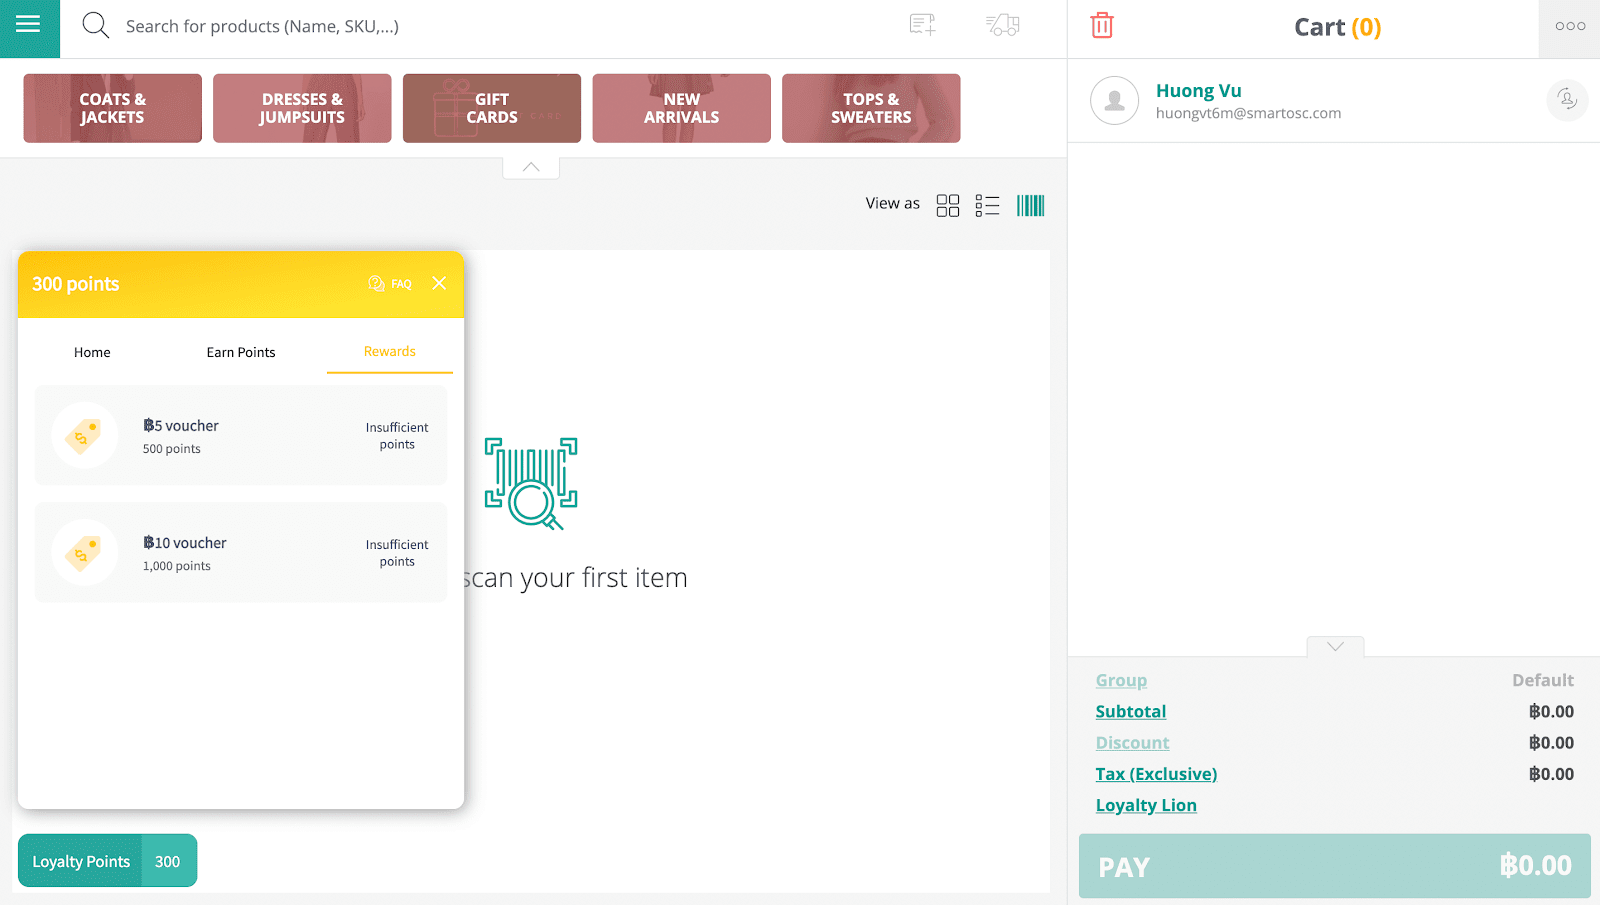The image size is (1600, 905).
Task: Click the add custom sale note icon
Action: tap(922, 26)
